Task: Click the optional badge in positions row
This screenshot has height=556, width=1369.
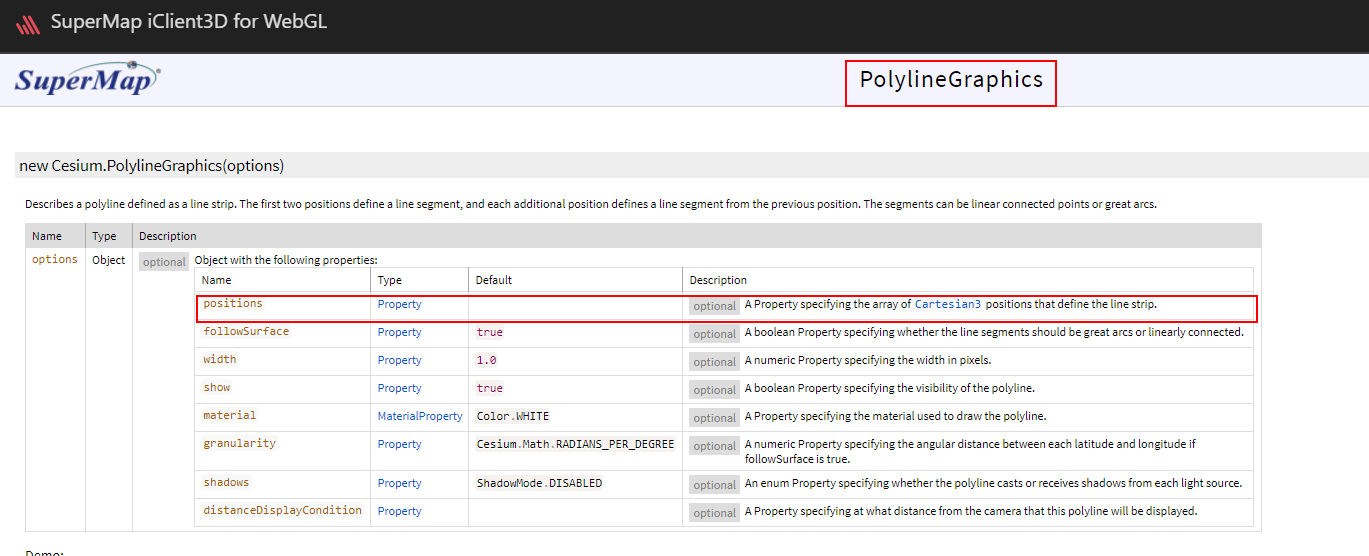Action: (714, 306)
